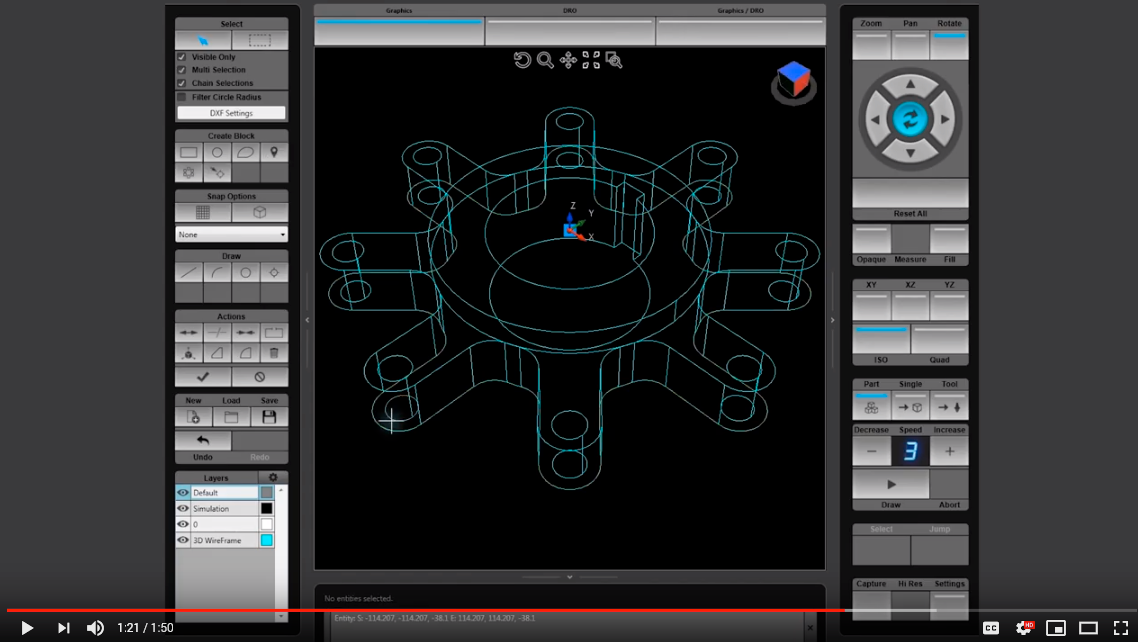Activate the pan viewport icon
Image resolution: width=1138 pixels, height=642 pixels.
coord(568,60)
